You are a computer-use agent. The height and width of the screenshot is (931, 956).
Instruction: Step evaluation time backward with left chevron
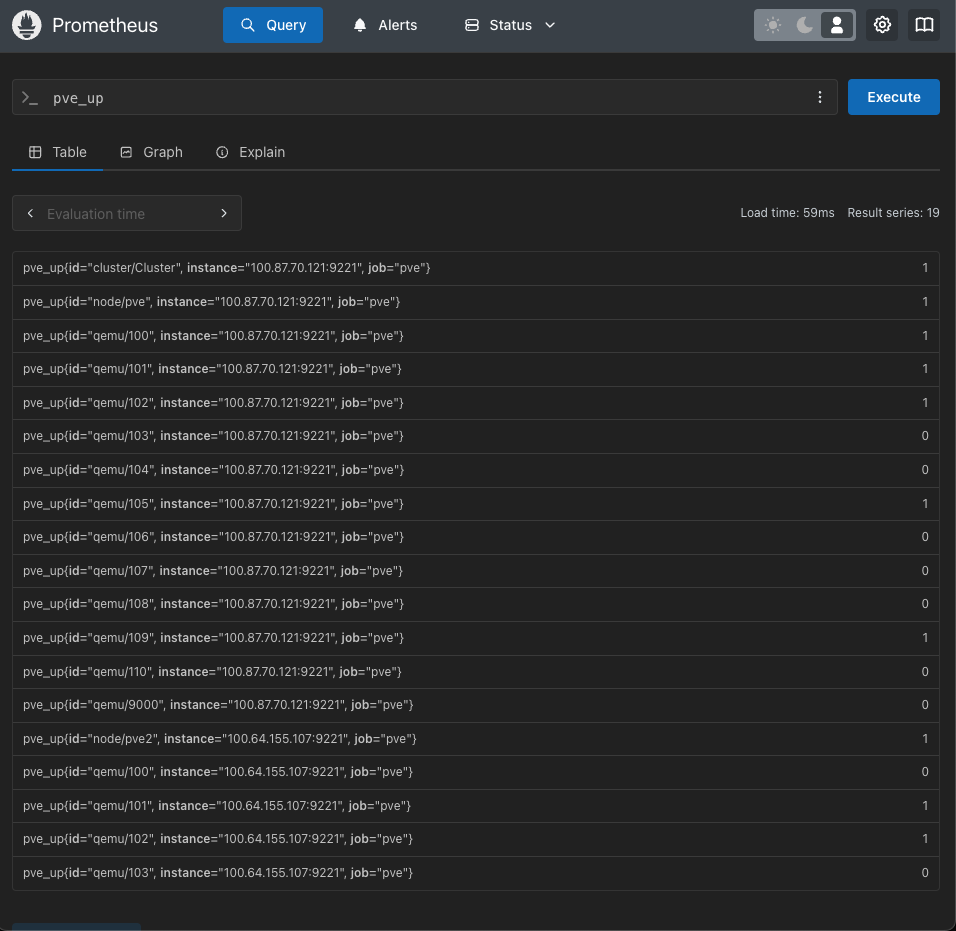30,213
